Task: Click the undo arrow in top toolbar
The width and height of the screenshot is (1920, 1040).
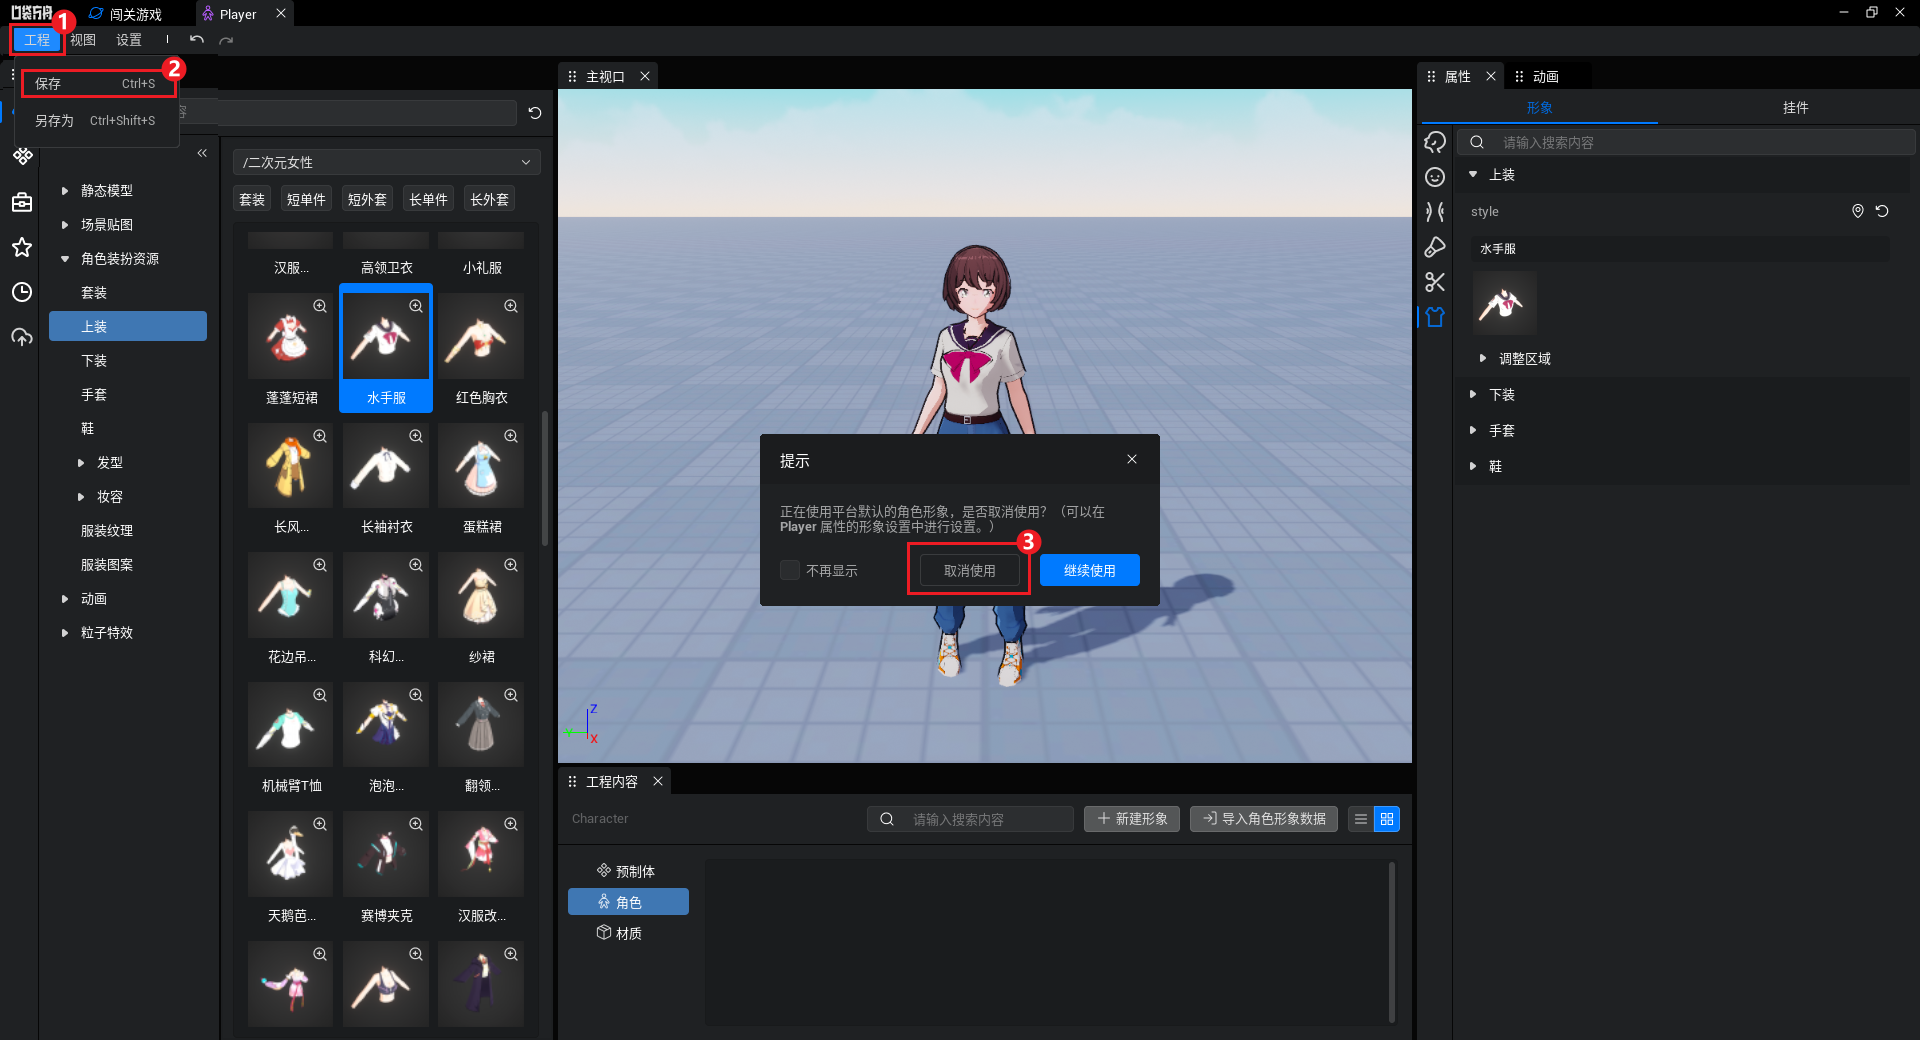Action: click(x=197, y=40)
